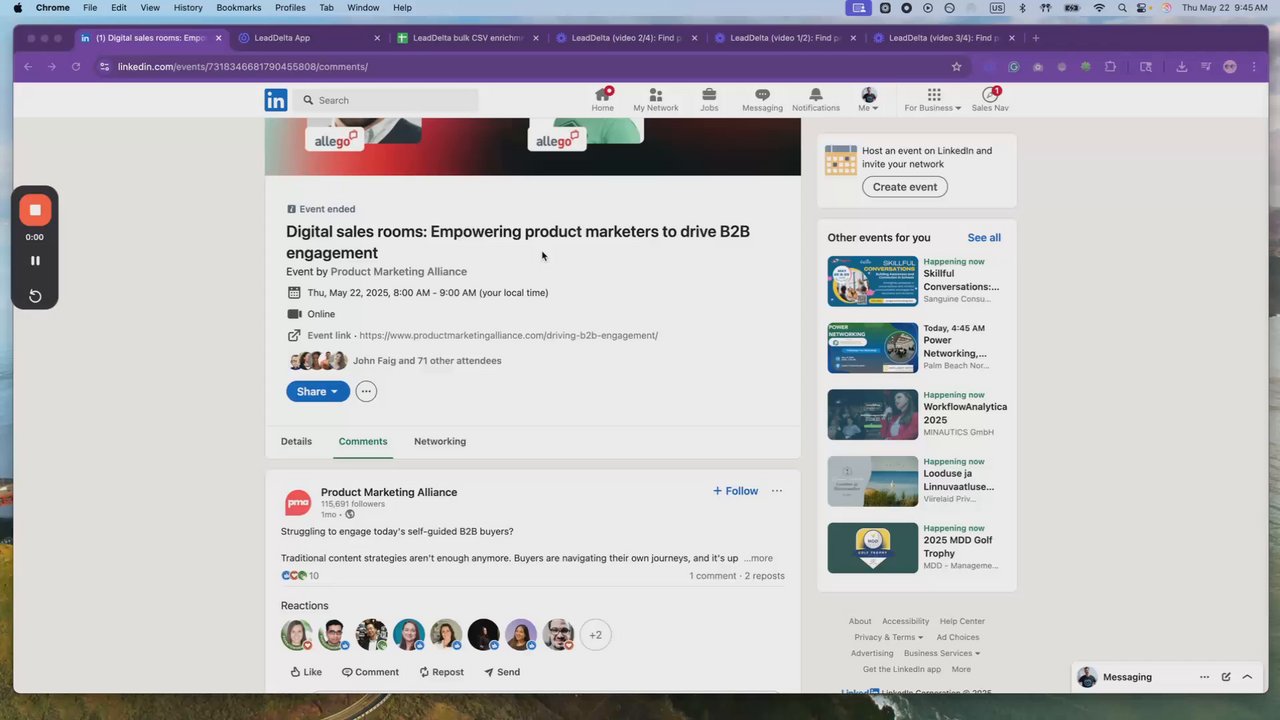
Task: Open new browser tab
Action: [x=1035, y=38]
